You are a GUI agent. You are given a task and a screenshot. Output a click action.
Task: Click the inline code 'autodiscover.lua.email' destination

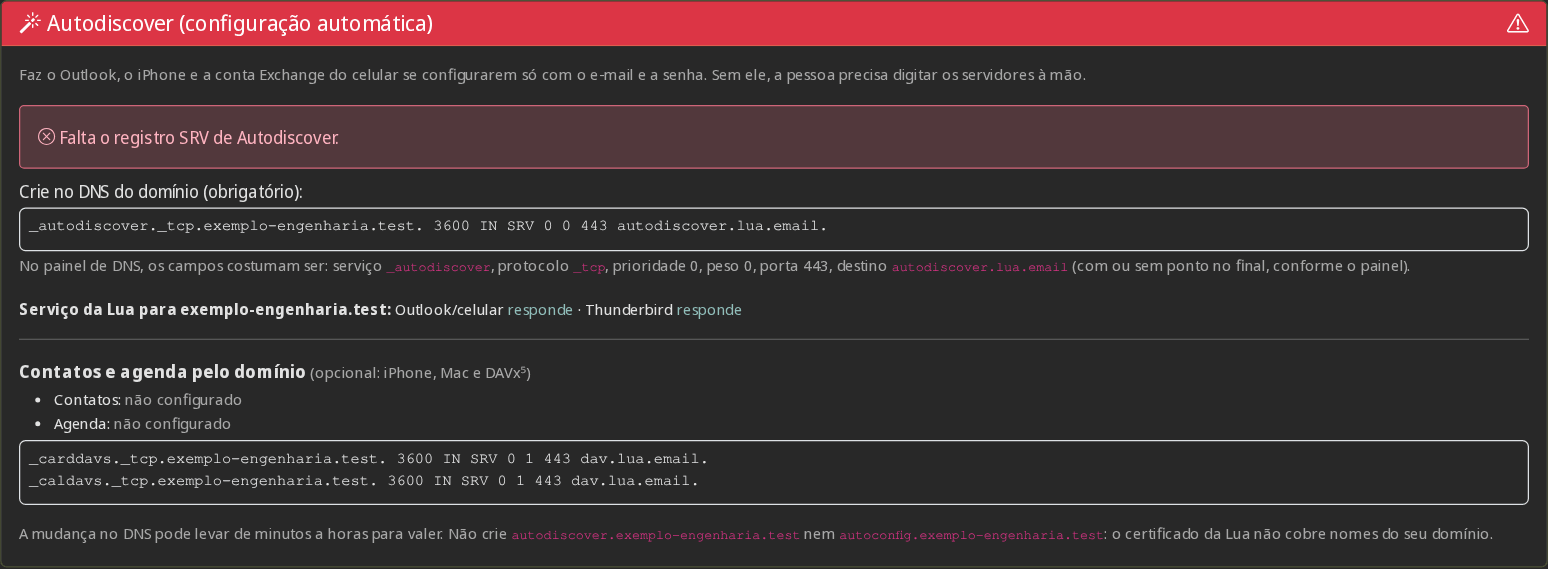click(x=980, y=268)
